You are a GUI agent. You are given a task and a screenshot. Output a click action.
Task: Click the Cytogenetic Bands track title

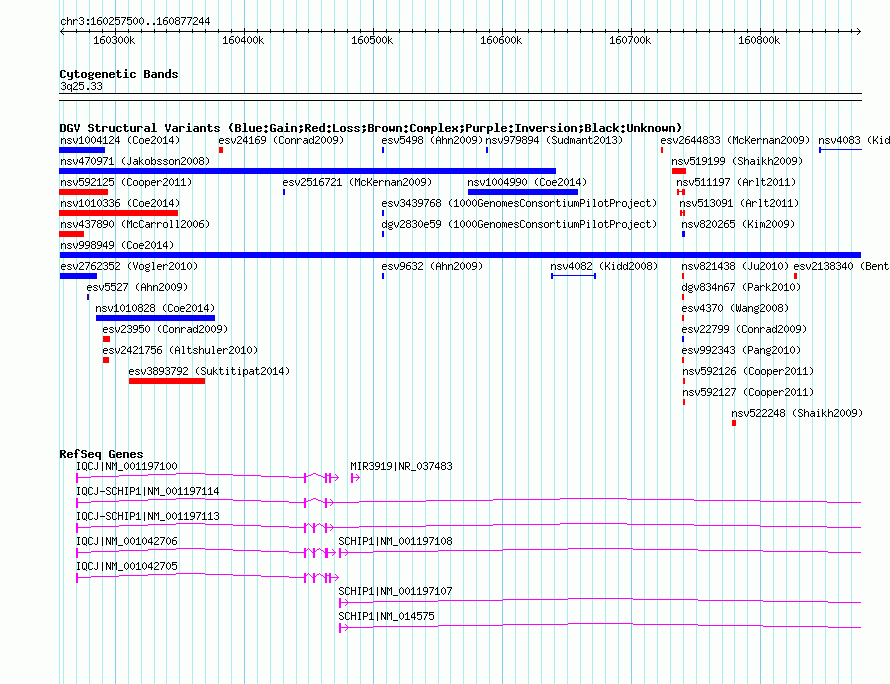click(x=119, y=74)
